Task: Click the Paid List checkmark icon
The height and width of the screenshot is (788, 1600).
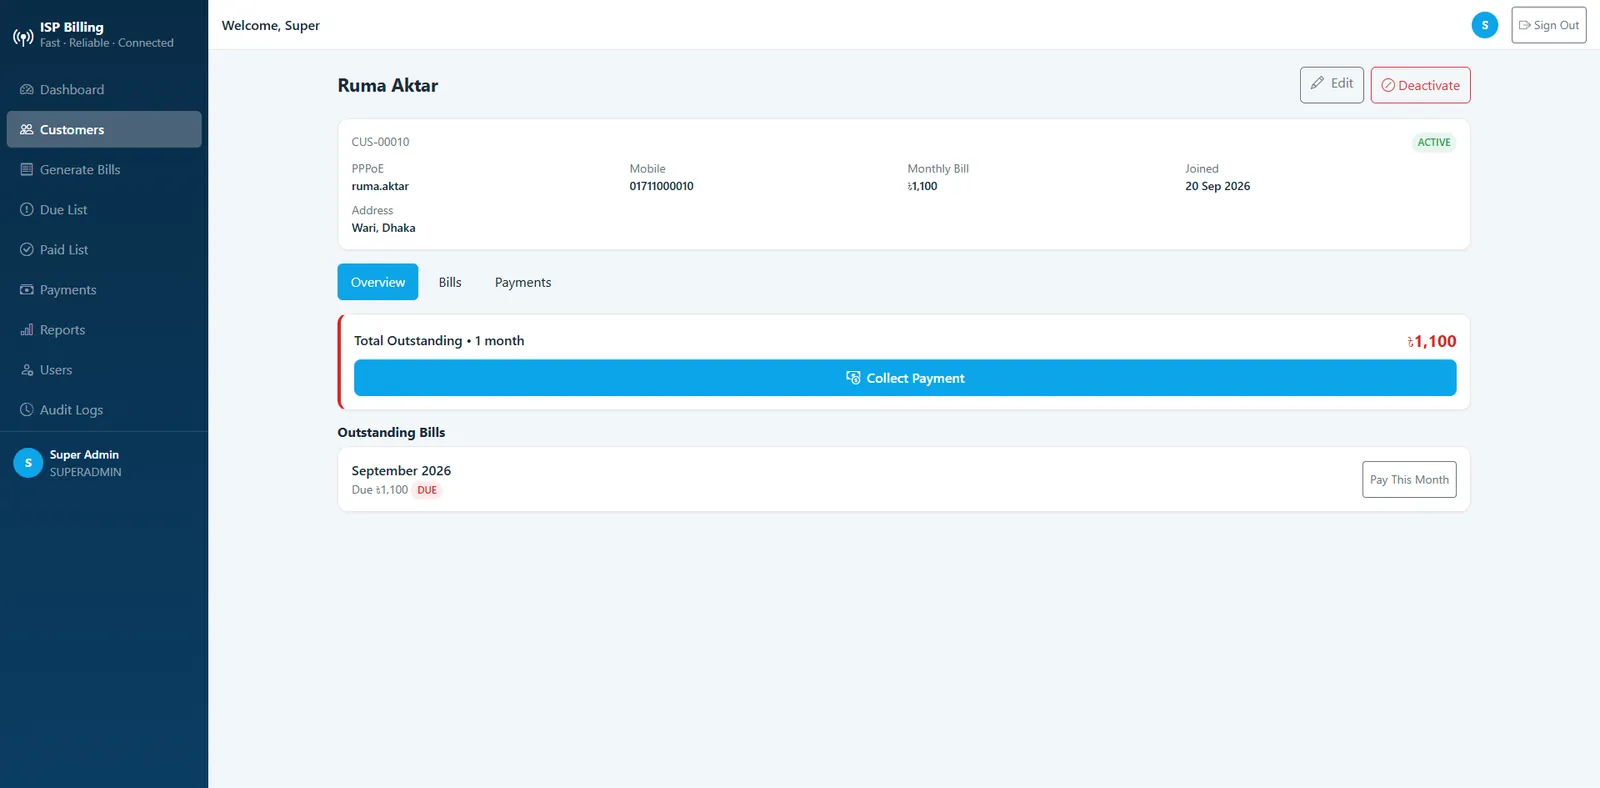Action: (x=27, y=250)
